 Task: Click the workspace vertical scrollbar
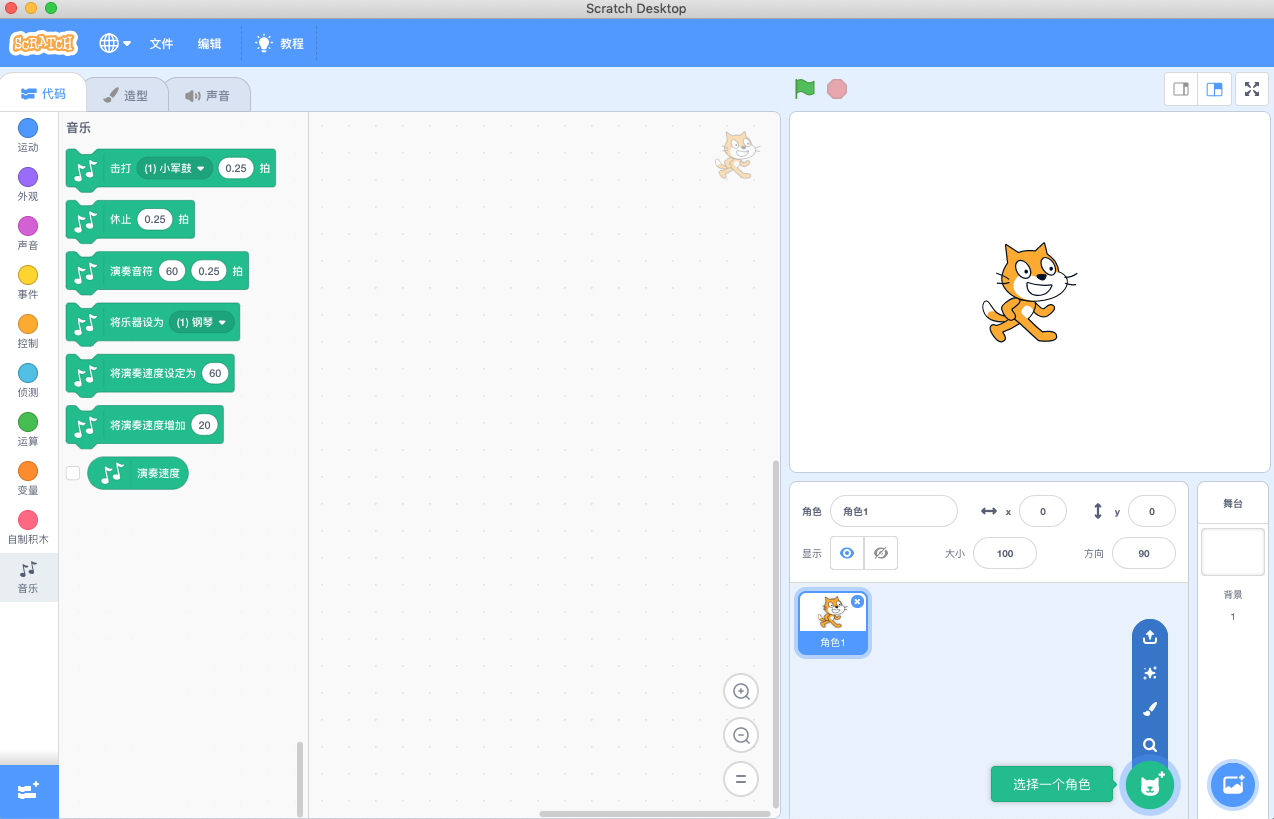pos(774,634)
